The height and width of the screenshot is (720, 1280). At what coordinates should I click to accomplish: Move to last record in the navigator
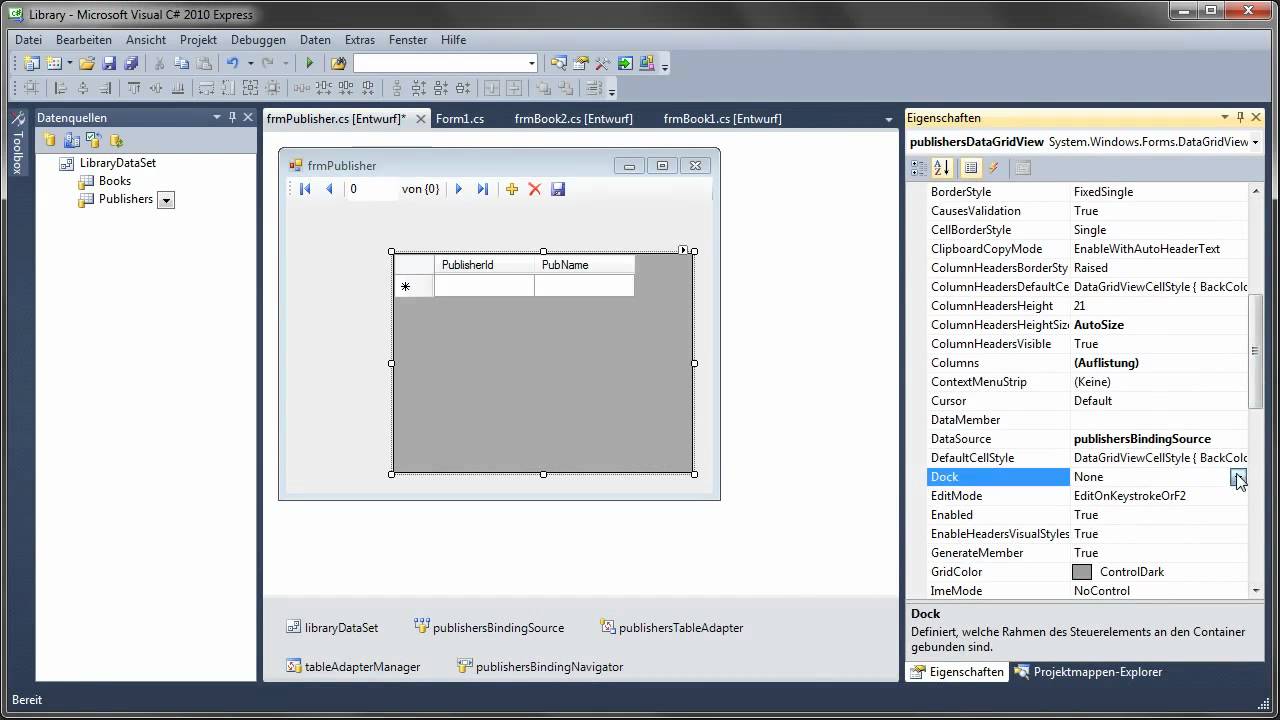tap(482, 189)
